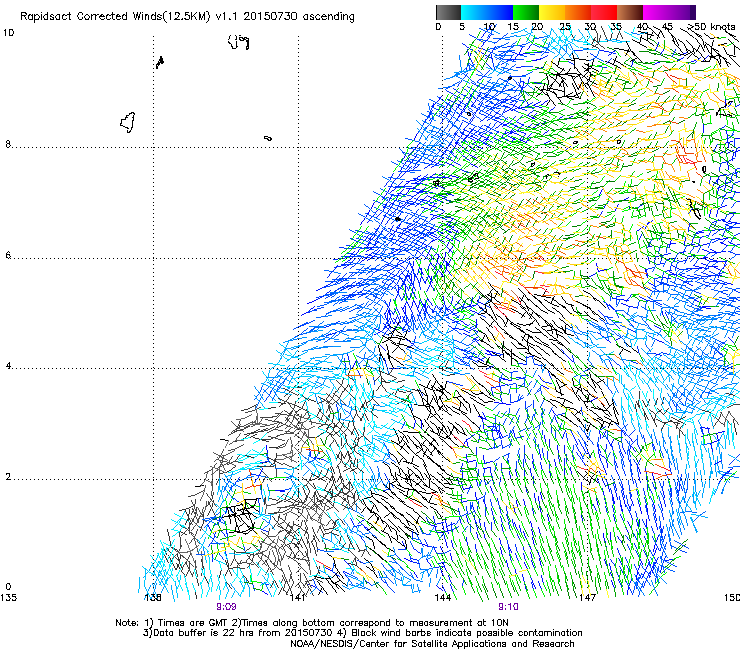The image size is (740, 650).
Task: Click the '35' legend scale label
Action: pyautogui.click(x=616, y=27)
